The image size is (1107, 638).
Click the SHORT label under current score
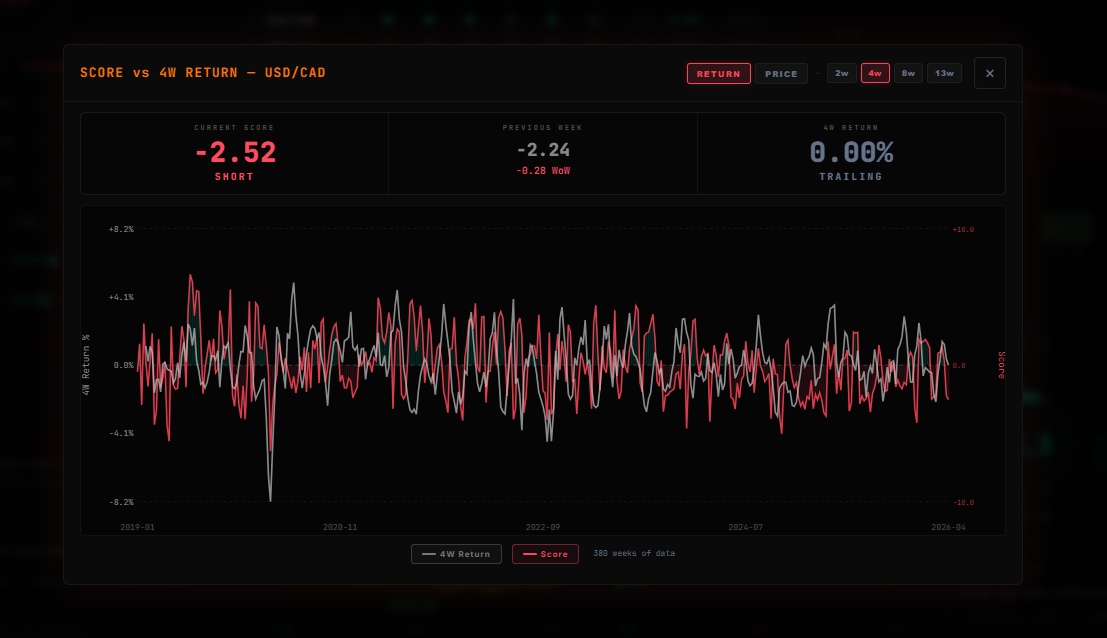click(234, 177)
